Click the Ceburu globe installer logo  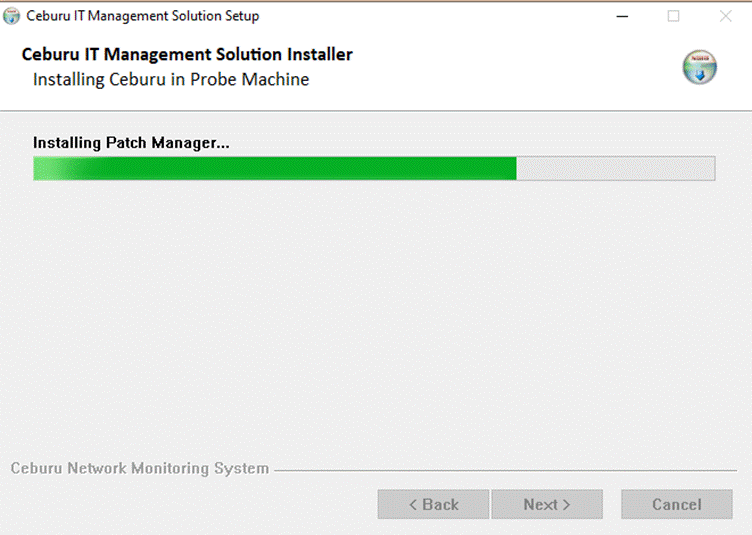(x=699, y=67)
